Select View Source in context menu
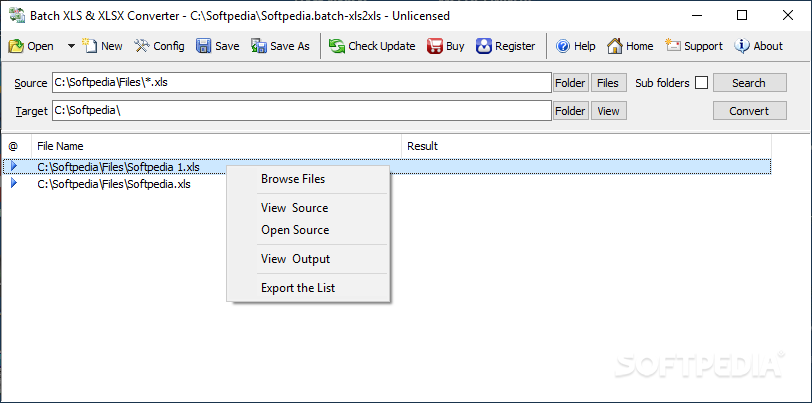Image resolution: width=812 pixels, height=403 pixels. click(308, 208)
